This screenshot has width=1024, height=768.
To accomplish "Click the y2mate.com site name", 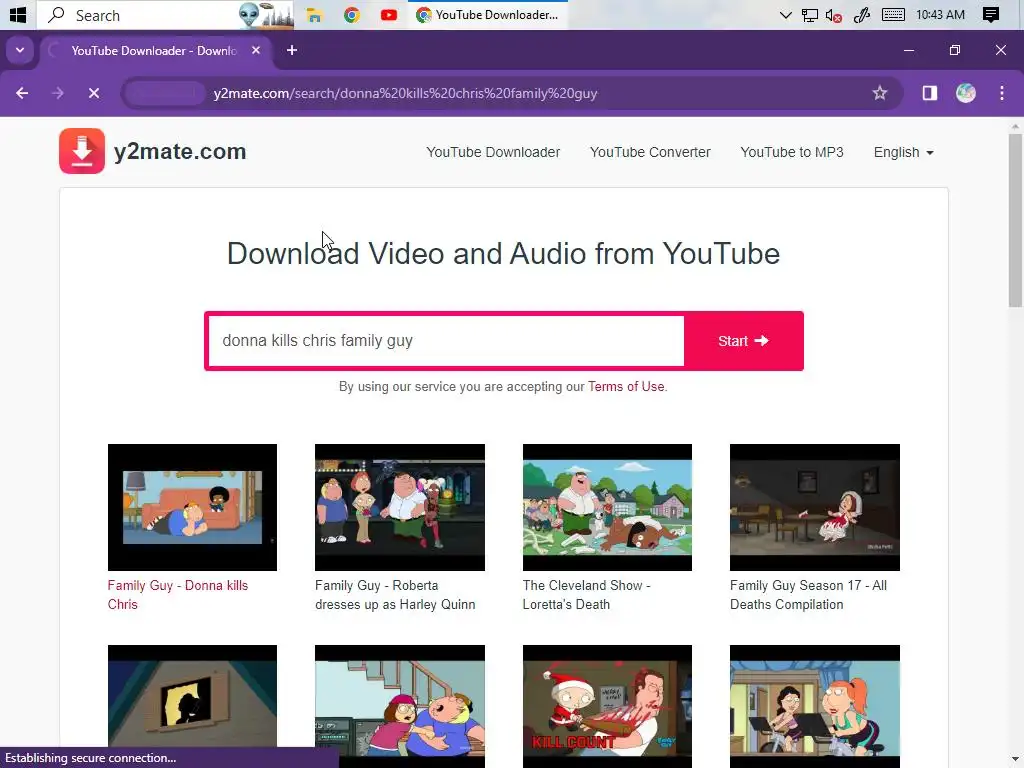I will pos(180,152).
